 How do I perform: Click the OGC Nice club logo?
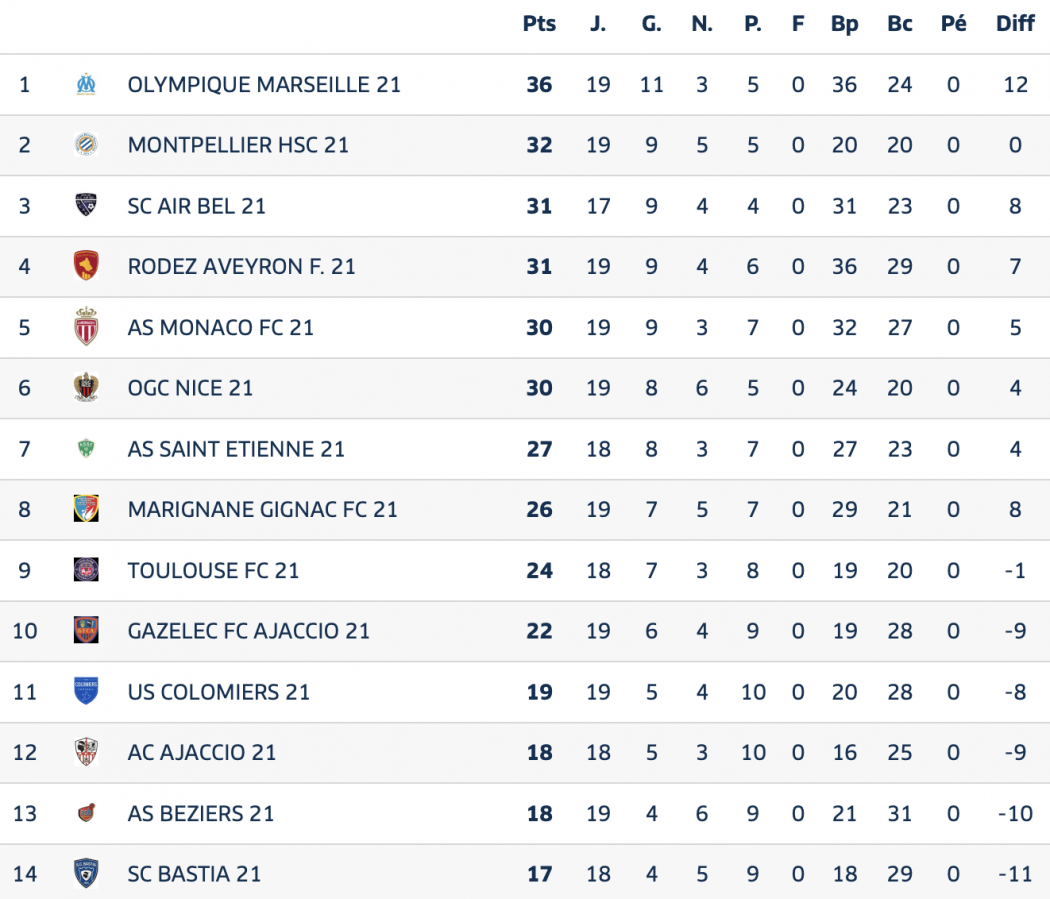pos(86,388)
